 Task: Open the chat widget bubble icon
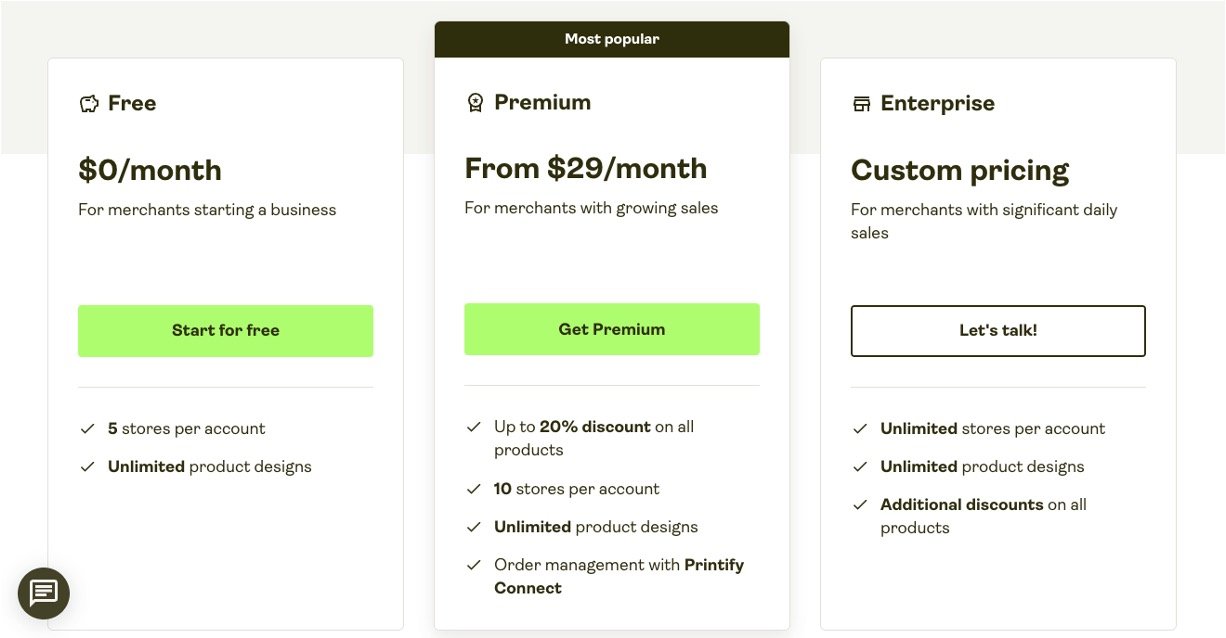[44, 593]
